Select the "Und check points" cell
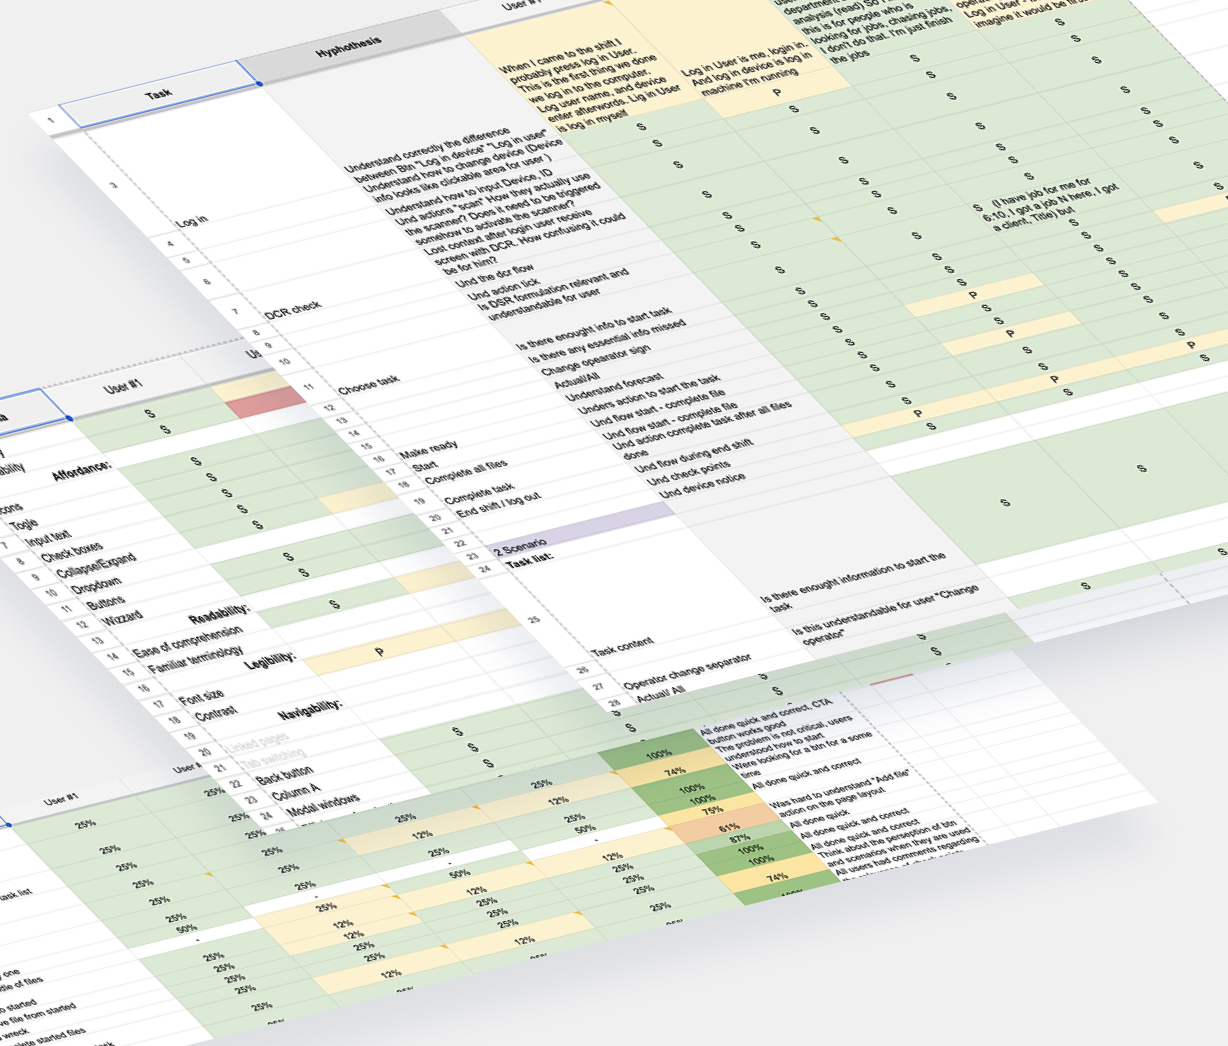The width and height of the screenshot is (1228, 1046). (x=688, y=474)
